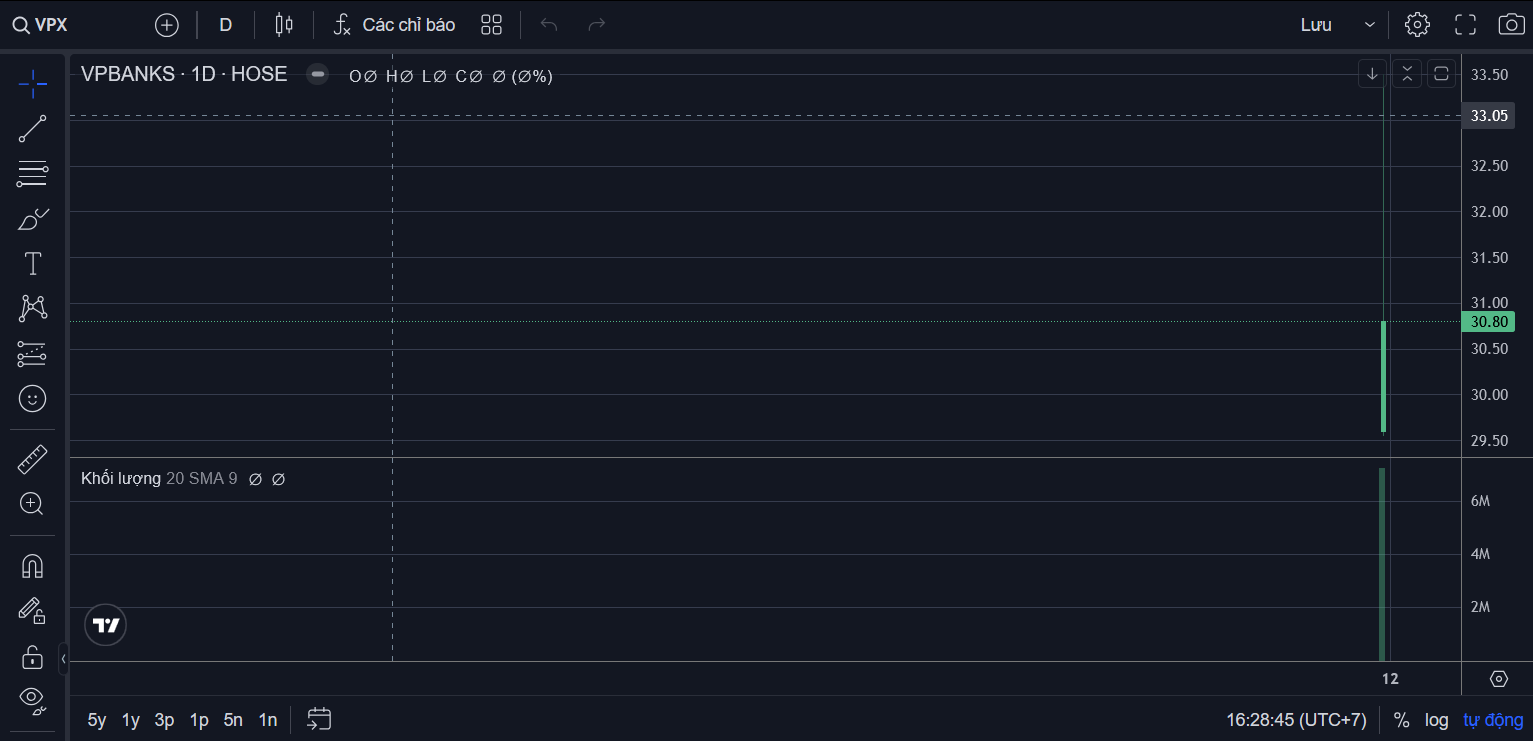Select the 1y time range
The image size is (1533, 741).
coord(131,720)
